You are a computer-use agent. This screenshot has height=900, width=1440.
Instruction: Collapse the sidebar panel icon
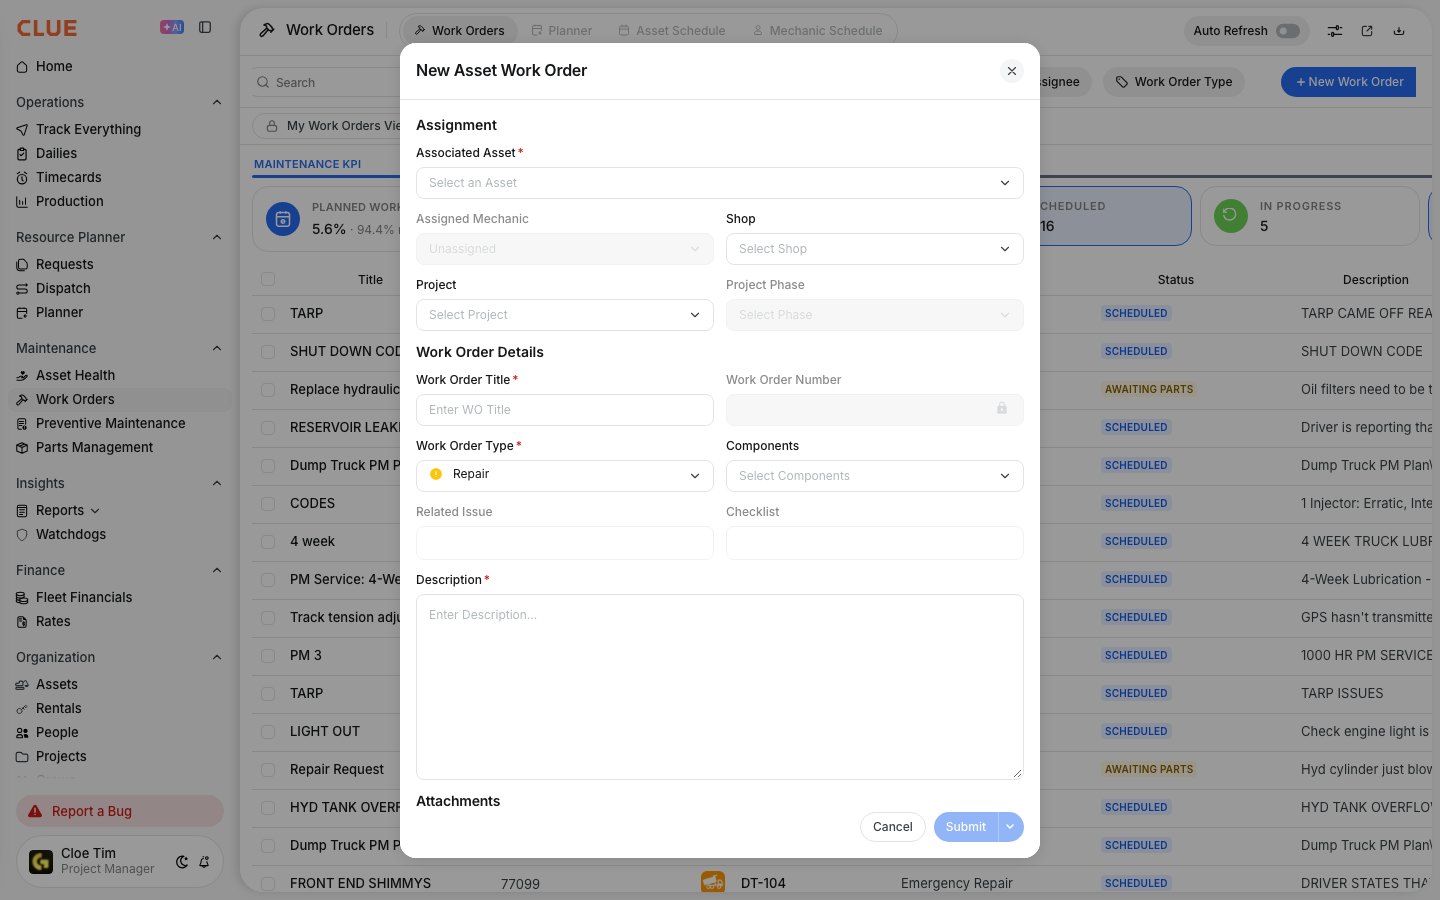pyautogui.click(x=205, y=27)
